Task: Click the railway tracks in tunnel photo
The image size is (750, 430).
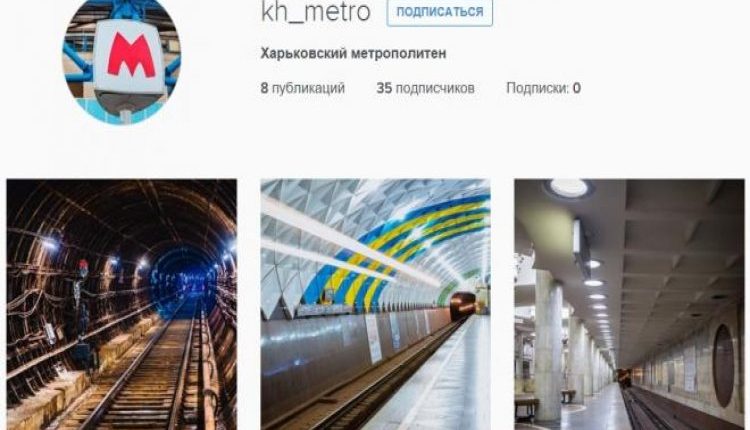Action: tap(143, 378)
